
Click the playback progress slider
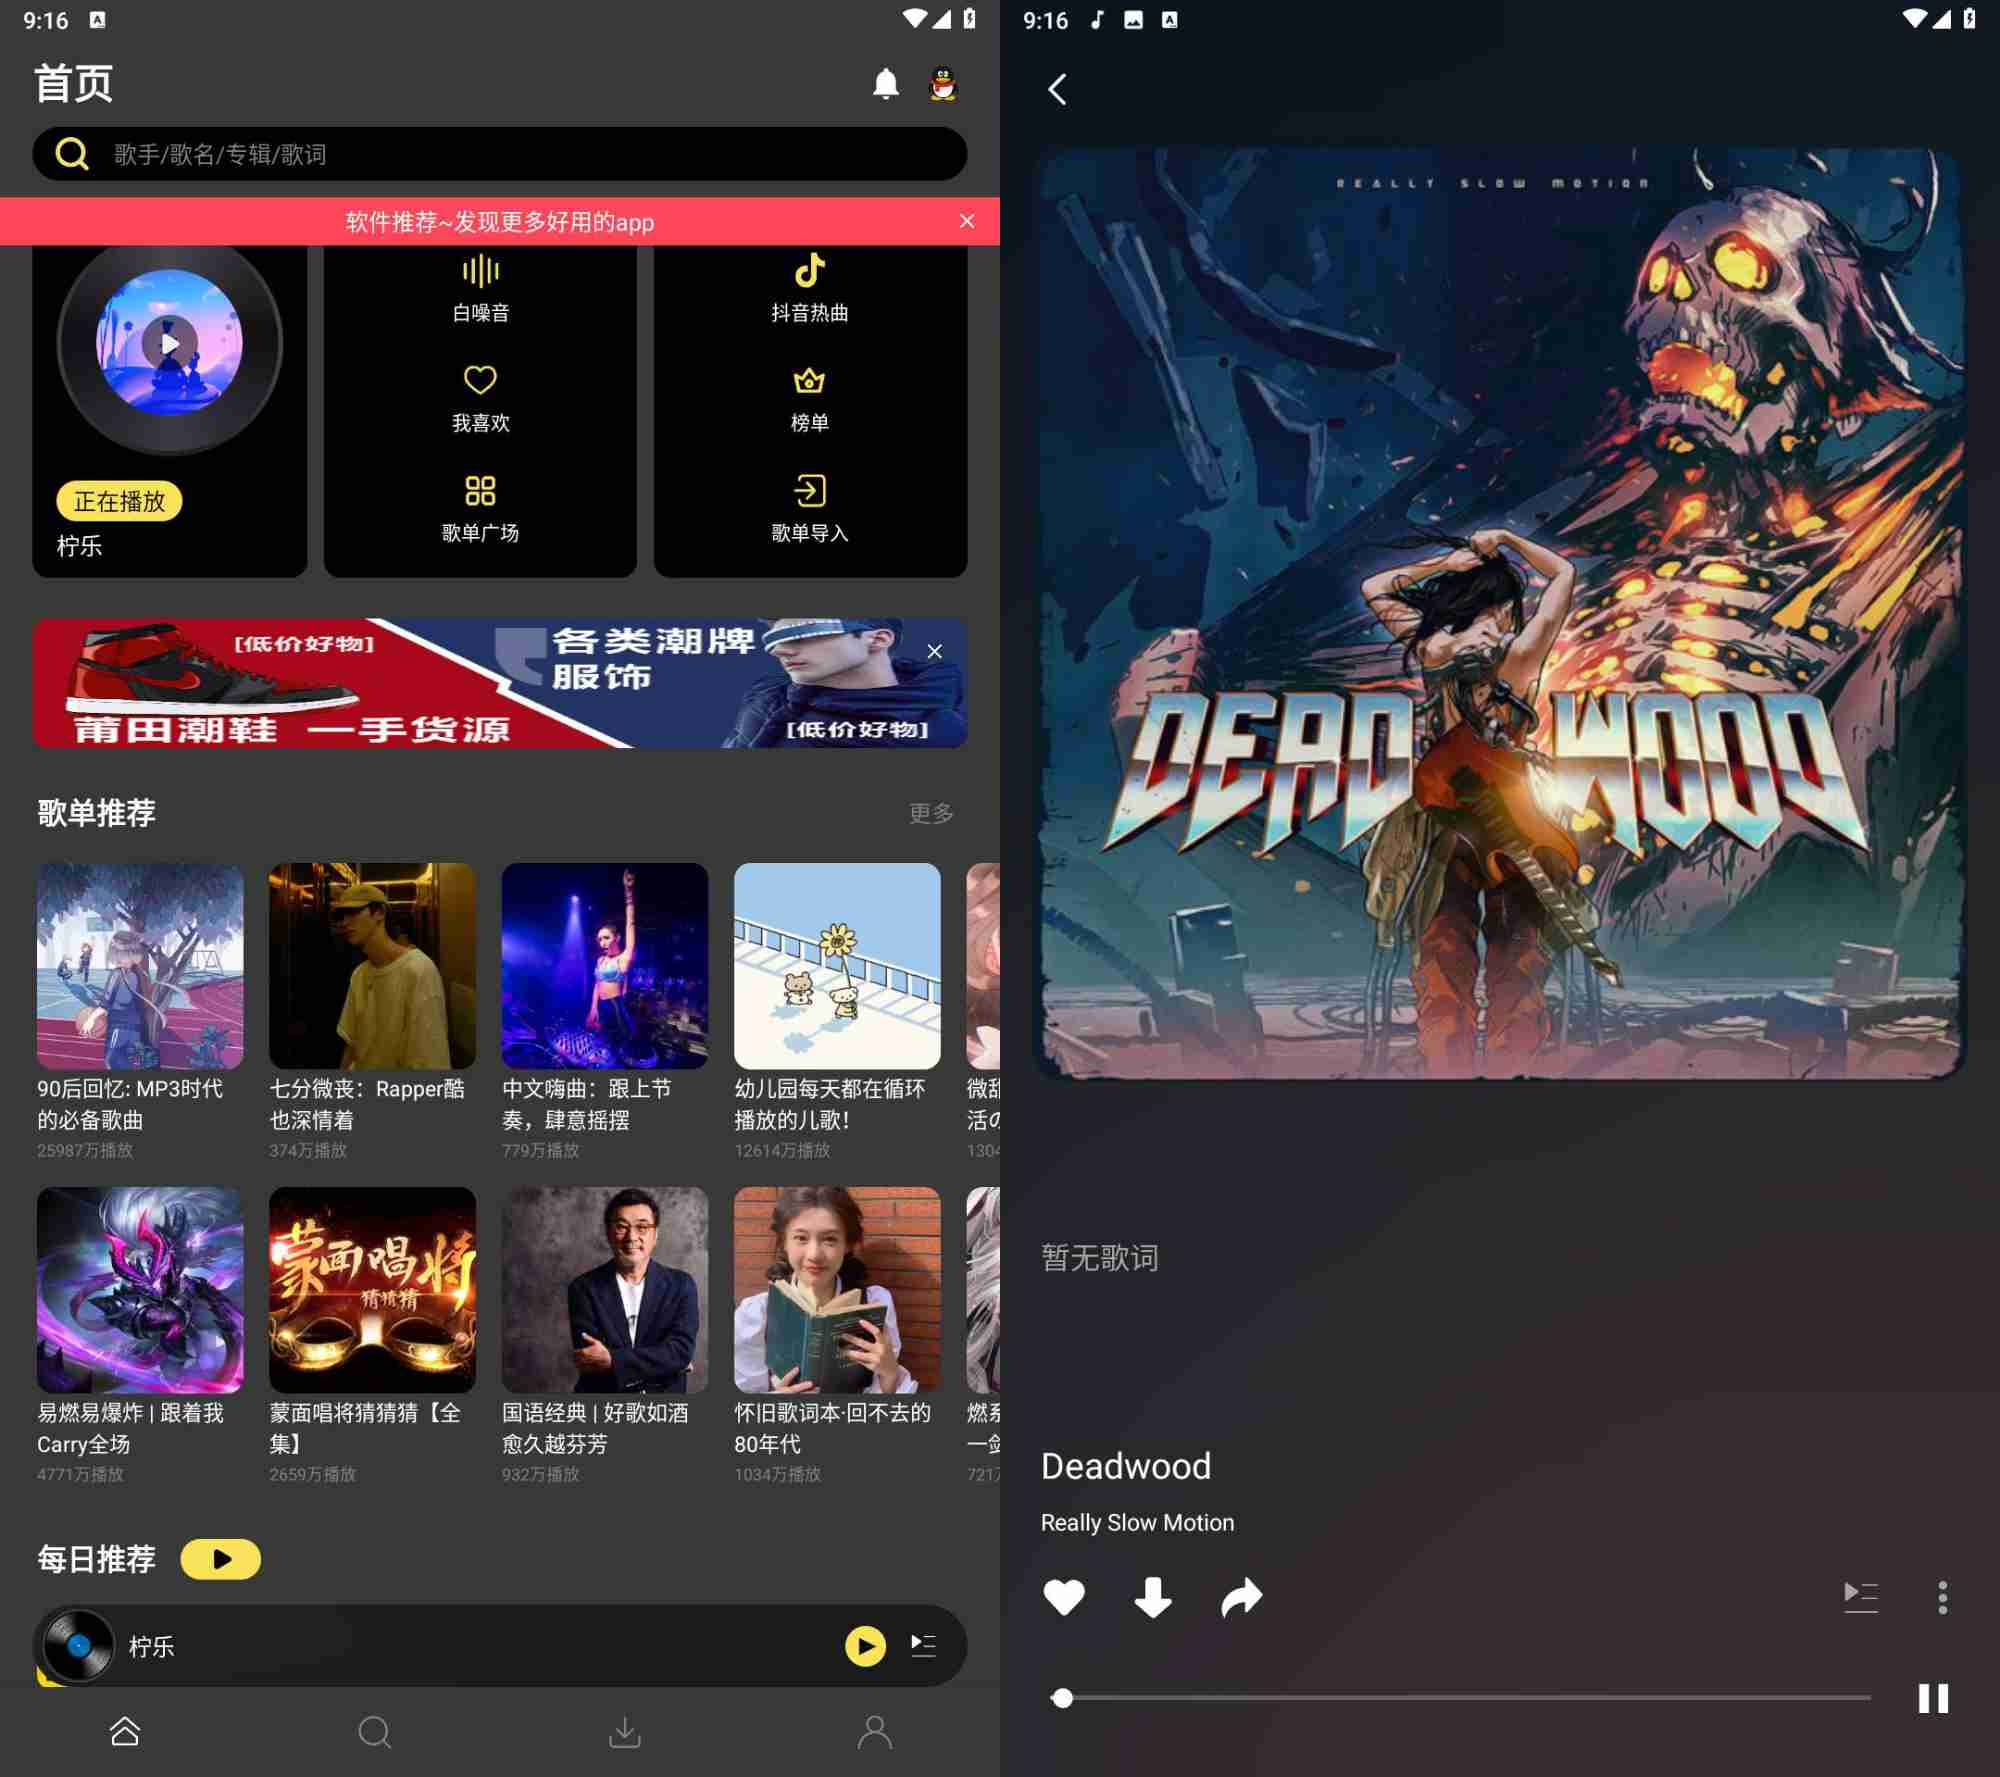tap(1461, 1698)
